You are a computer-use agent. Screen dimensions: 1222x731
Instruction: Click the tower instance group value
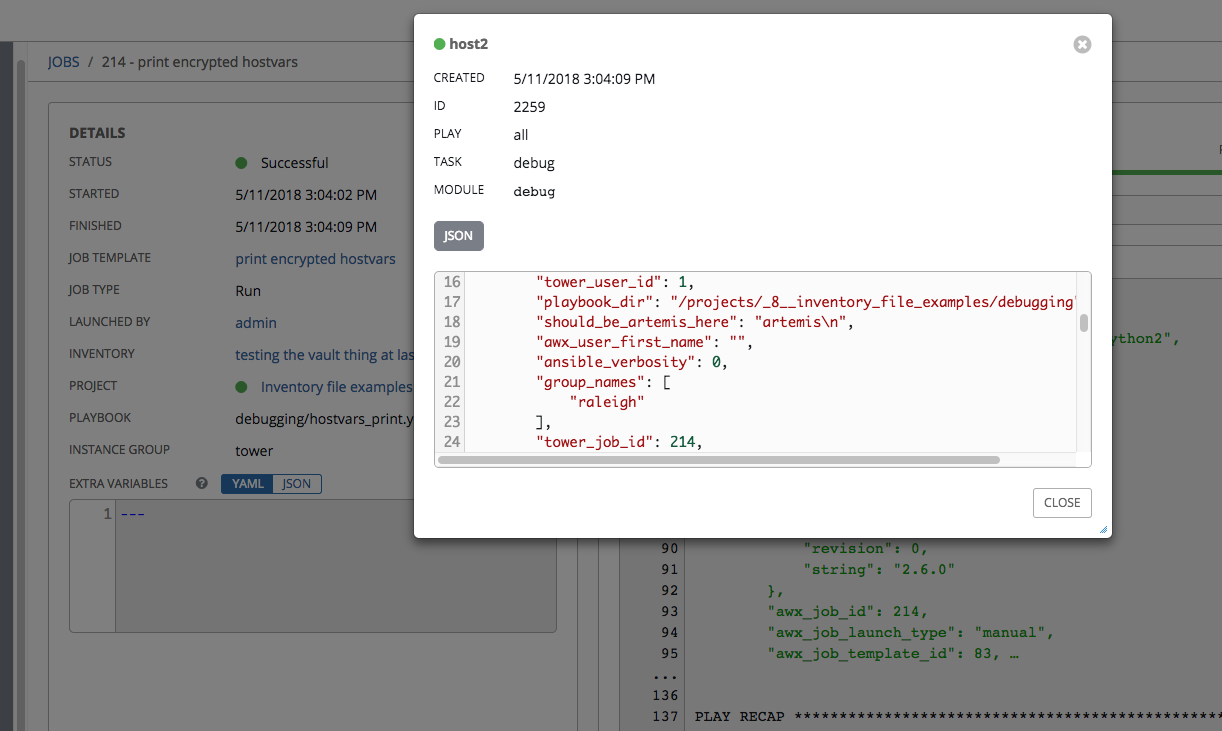254,451
